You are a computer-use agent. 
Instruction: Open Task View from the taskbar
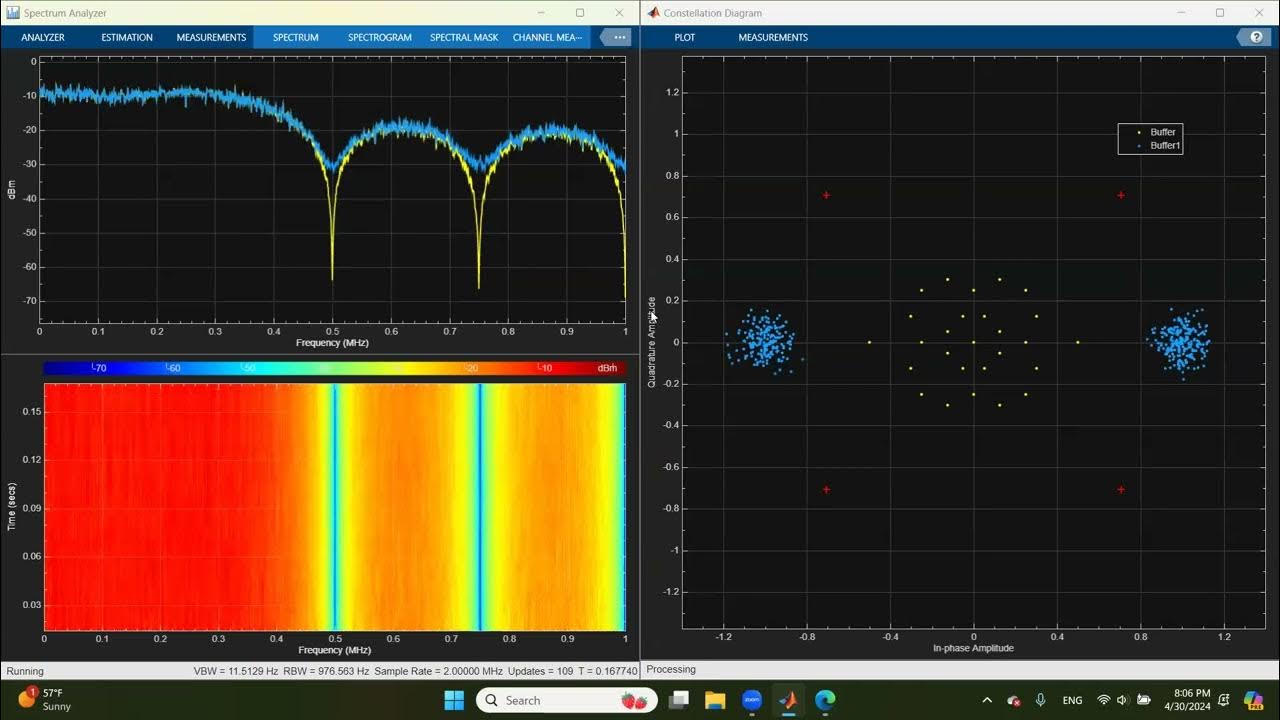click(x=680, y=700)
